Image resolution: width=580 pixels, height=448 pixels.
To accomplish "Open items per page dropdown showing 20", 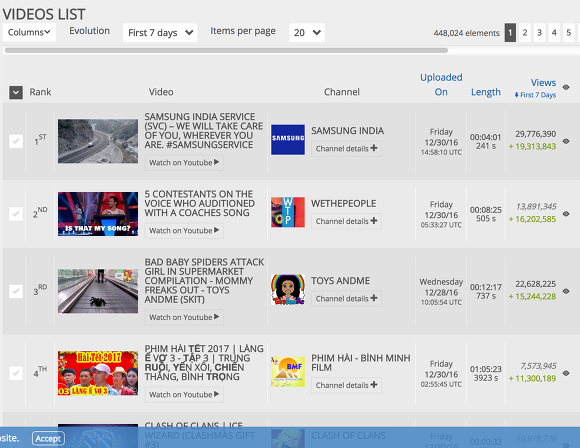I will [x=307, y=33].
